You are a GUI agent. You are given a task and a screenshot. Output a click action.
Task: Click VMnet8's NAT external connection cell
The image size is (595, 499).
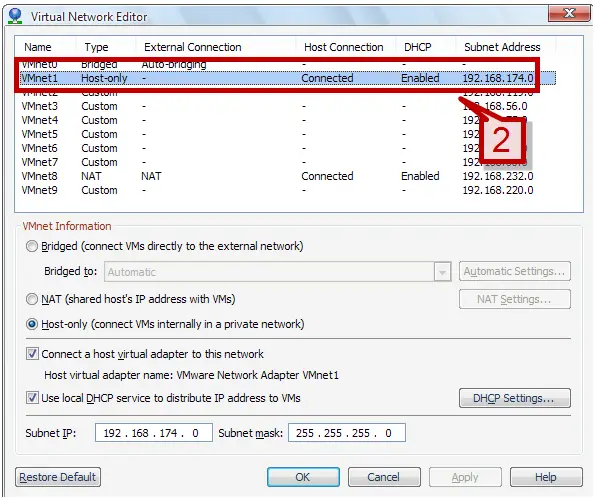click(x=151, y=176)
